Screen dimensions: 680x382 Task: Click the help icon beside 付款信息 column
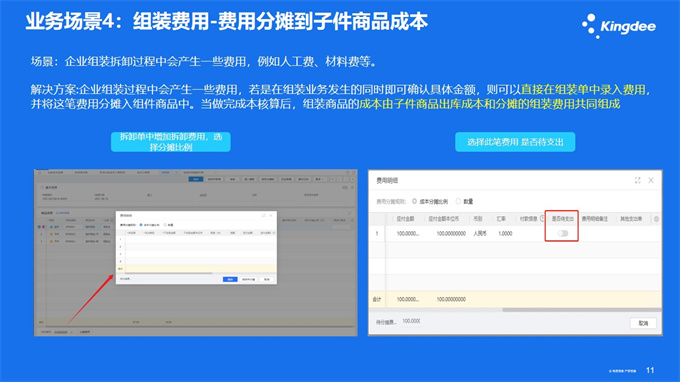[x=542, y=219]
